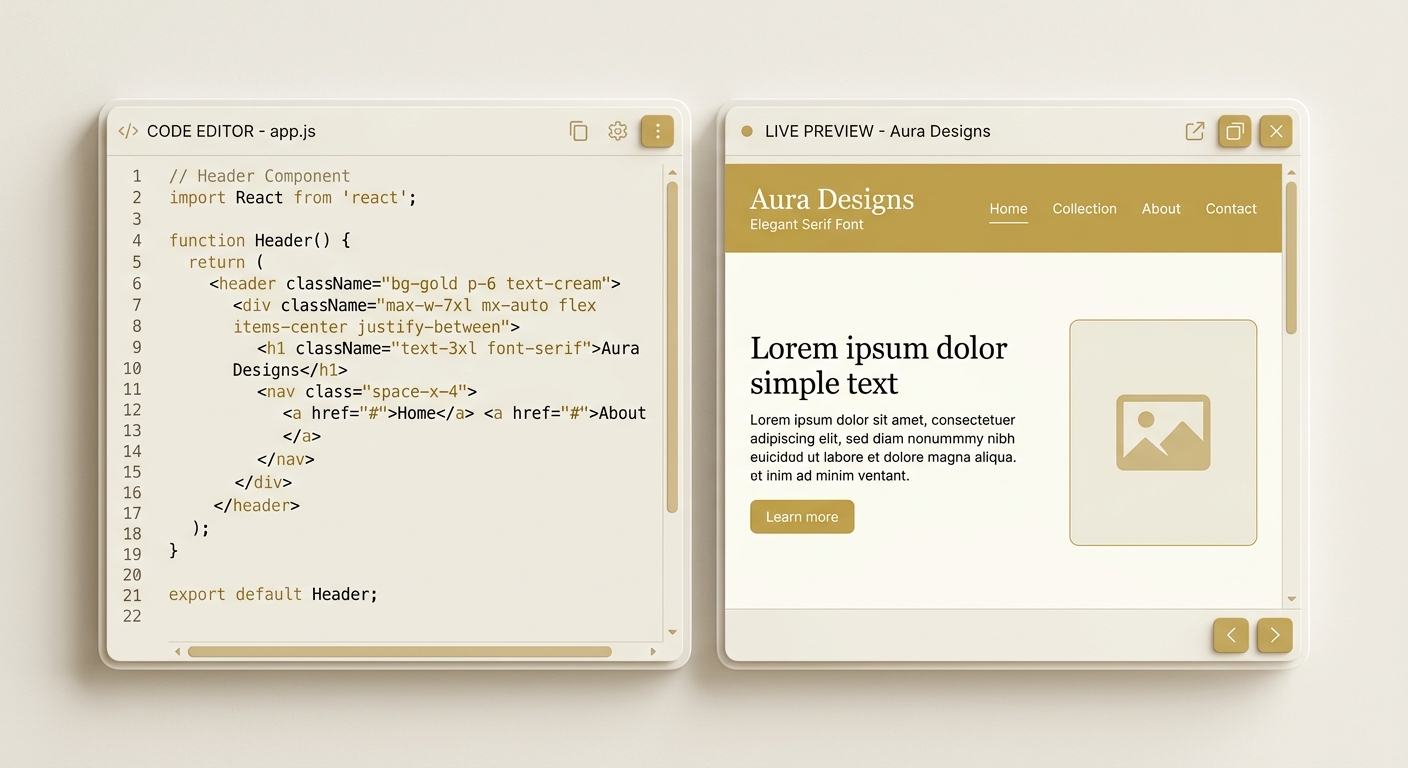Go forward with the right chevron button

click(x=1274, y=635)
